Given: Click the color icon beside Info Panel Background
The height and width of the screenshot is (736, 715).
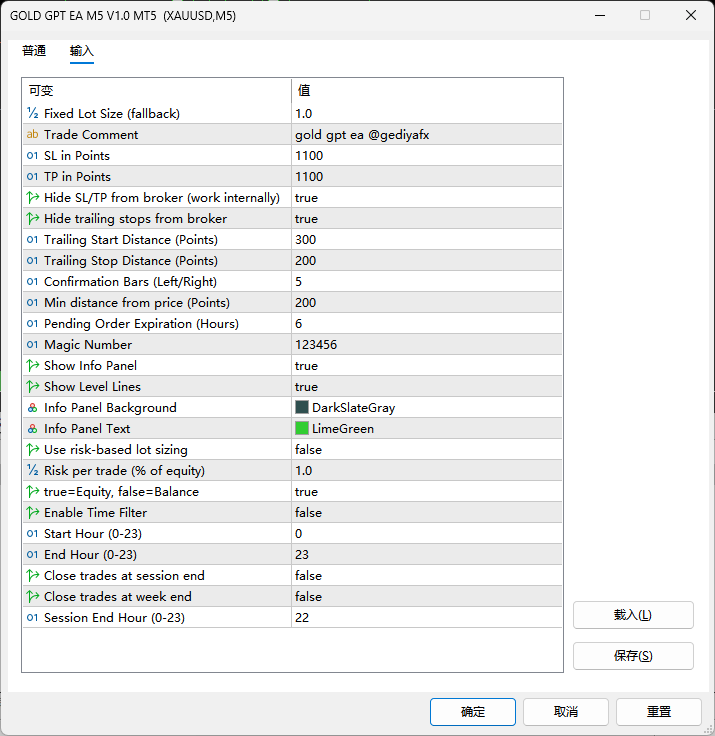Looking at the screenshot, I should coord(32,407).
